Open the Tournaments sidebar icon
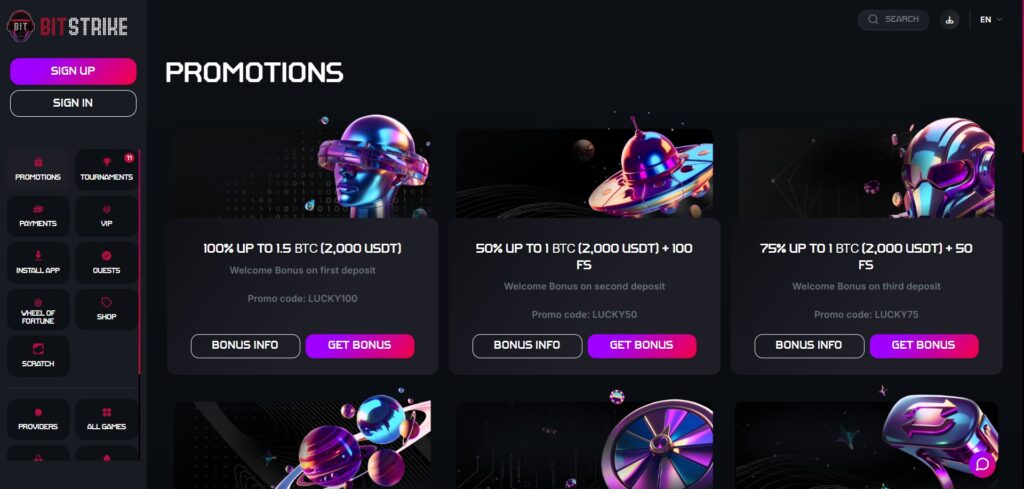 tap(106, 168)
